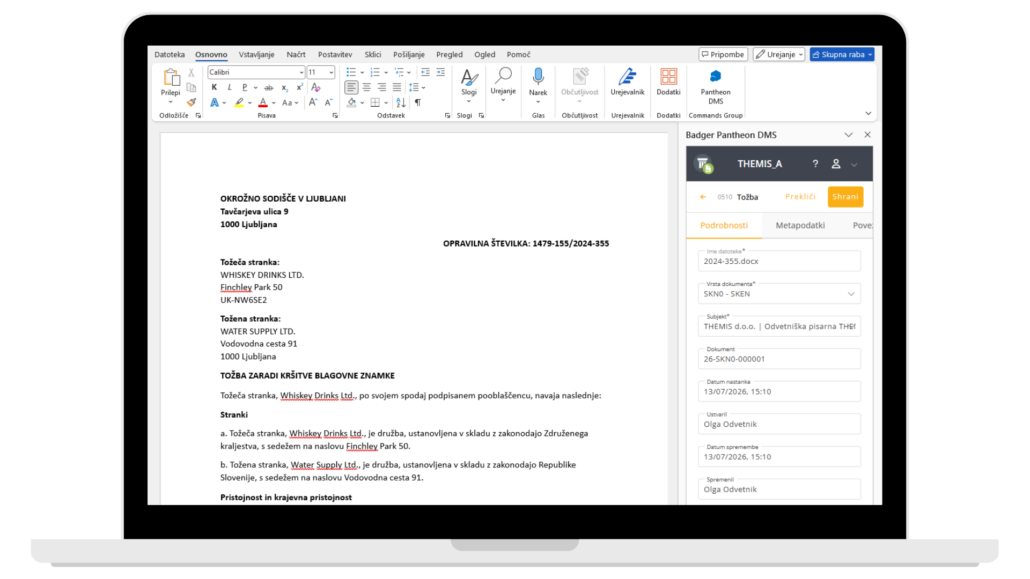The width and height of the screenshot is (1030, 579).
Task: Click the cut scissors icon
Action: pyautogui.click(x=191, y=72)
